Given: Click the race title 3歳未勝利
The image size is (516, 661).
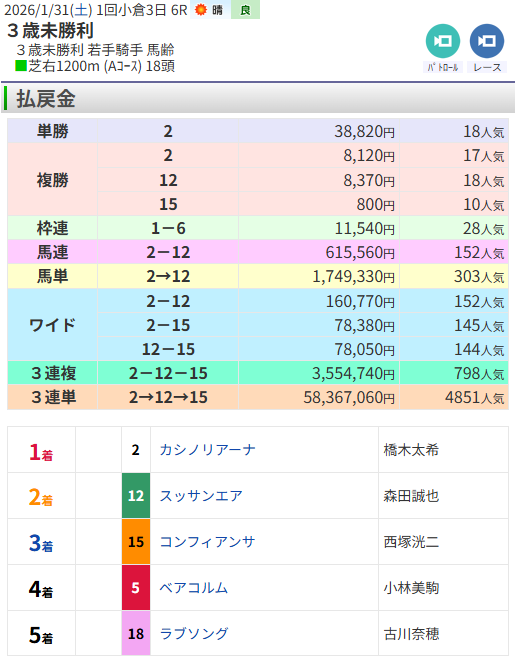Looking at the screenshot, I should (x=50, y=31).
